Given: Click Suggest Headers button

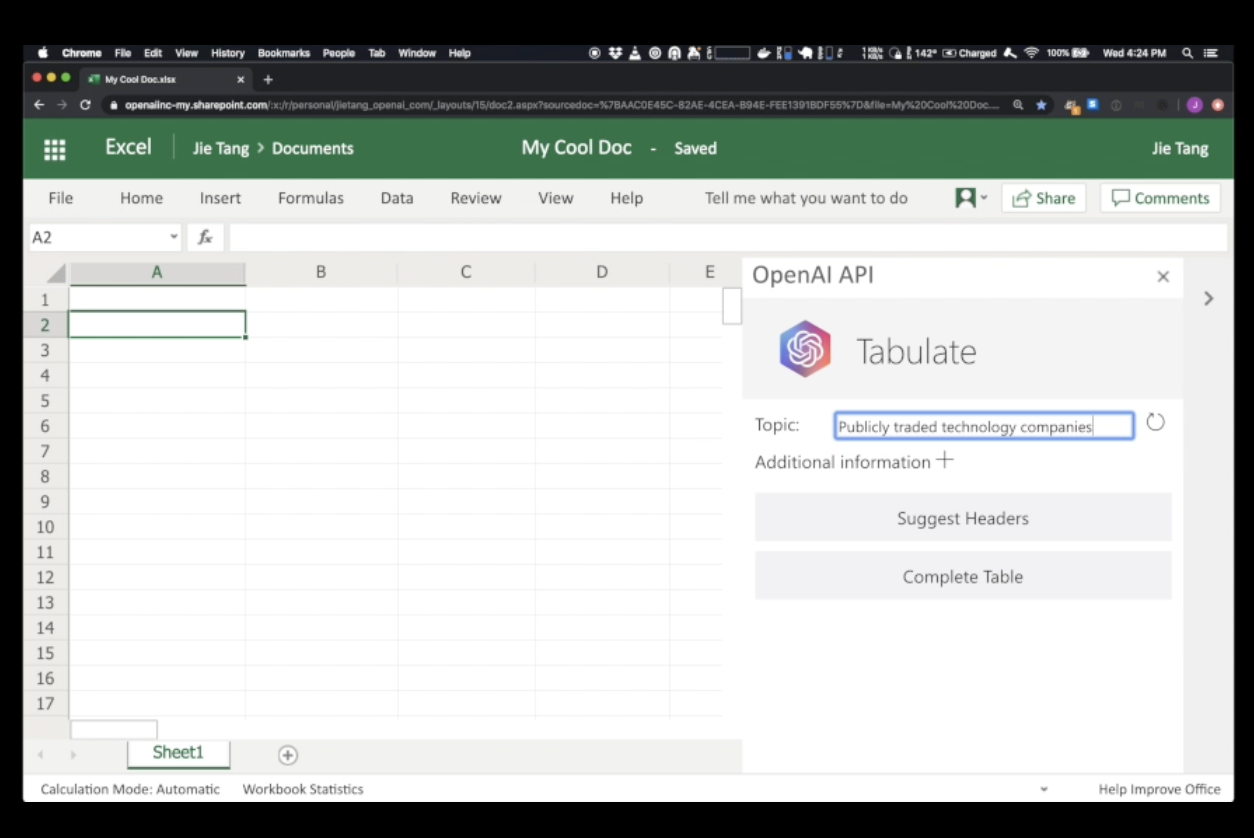Looking at the screenshot, I should point(963,518).
